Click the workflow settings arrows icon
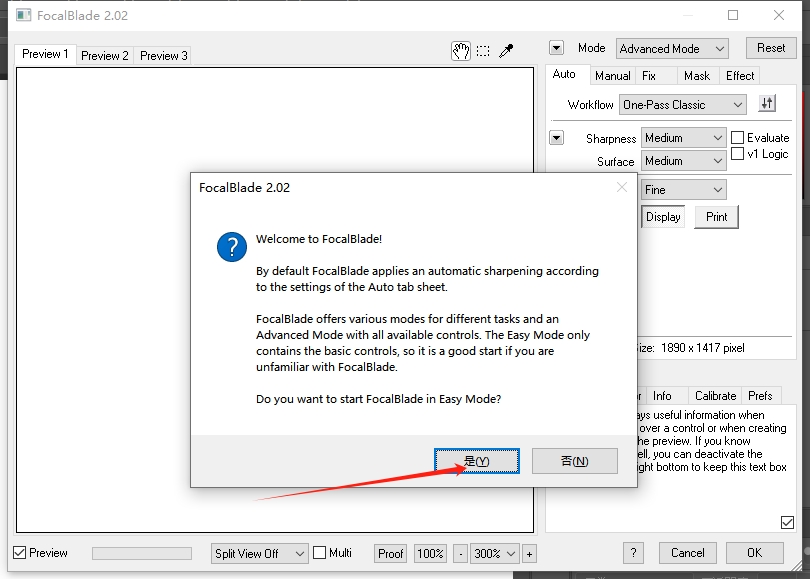This screenshot has height=579, width=810. pyautogui.click(x=767, y=104)
